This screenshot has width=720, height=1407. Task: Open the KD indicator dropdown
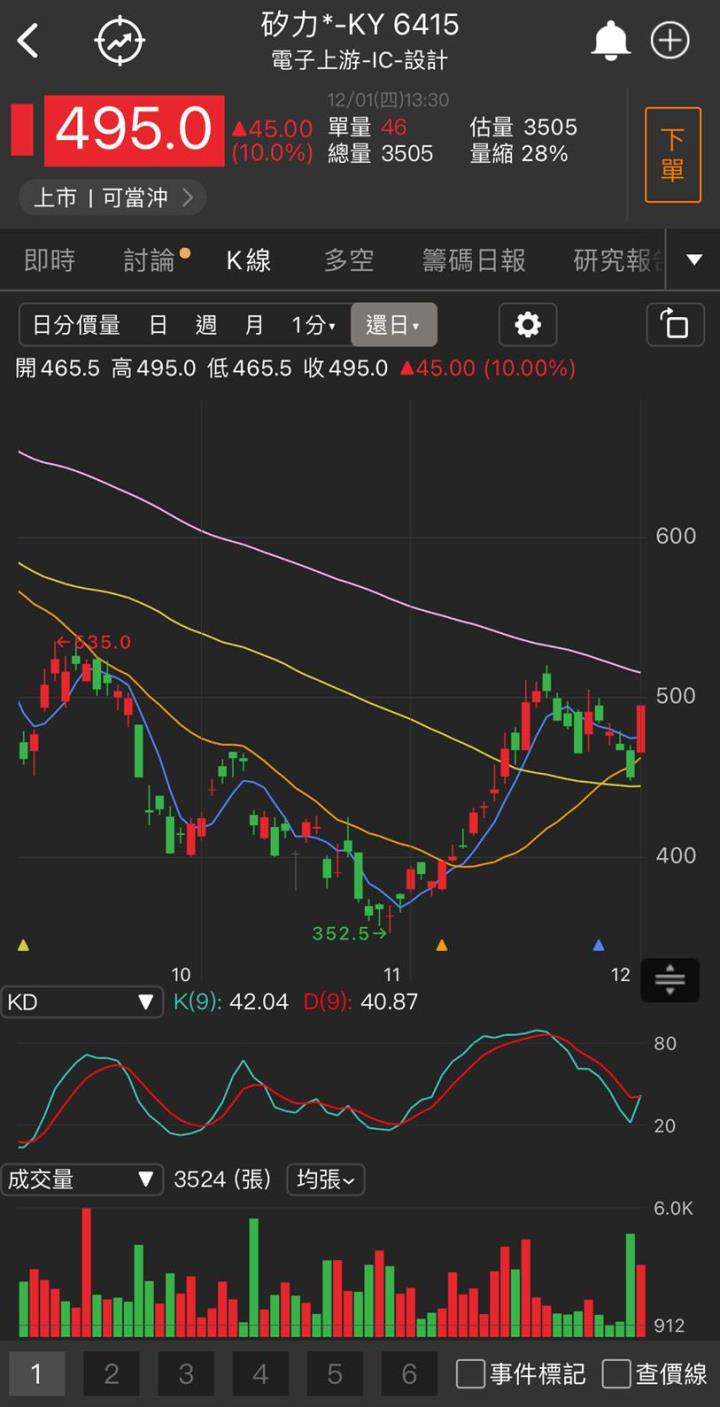82,1002
